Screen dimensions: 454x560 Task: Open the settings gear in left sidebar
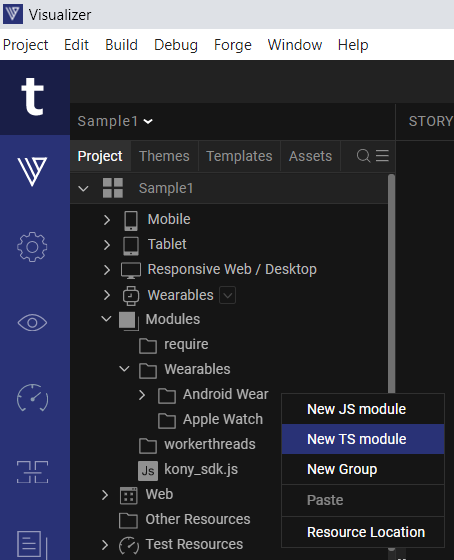32,247
